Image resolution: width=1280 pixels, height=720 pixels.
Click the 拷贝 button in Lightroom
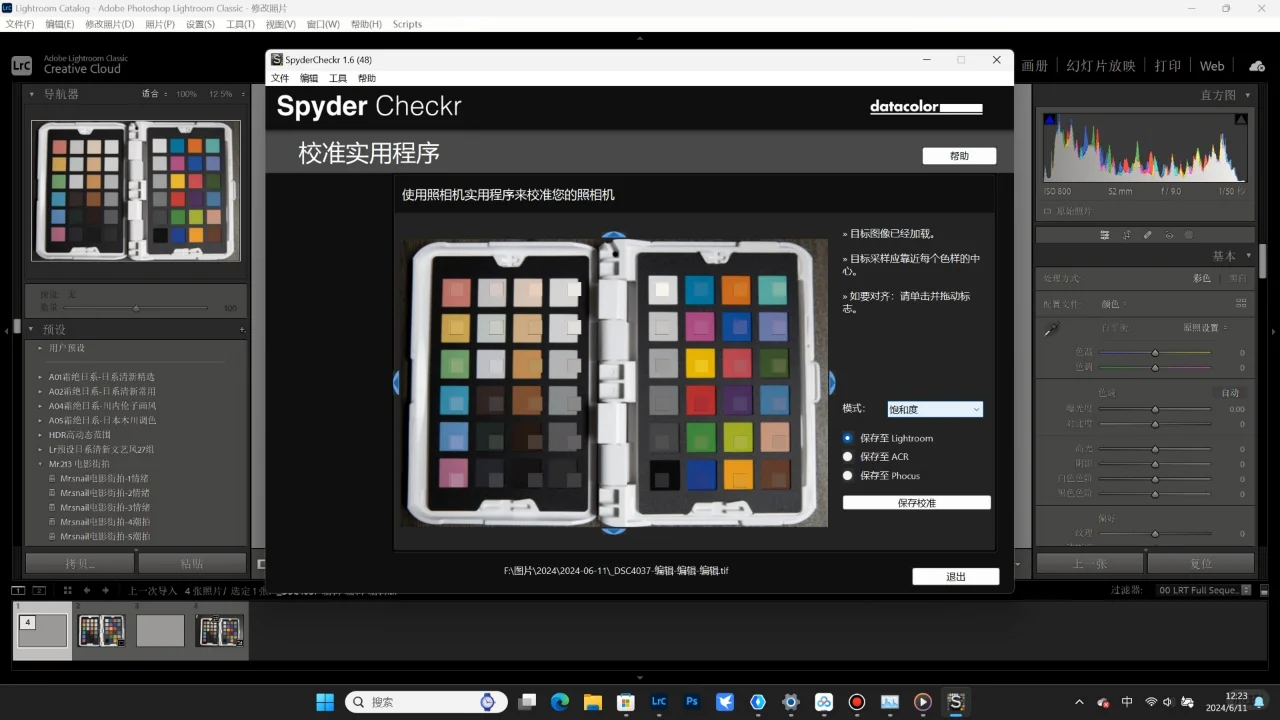pos(80,563)
